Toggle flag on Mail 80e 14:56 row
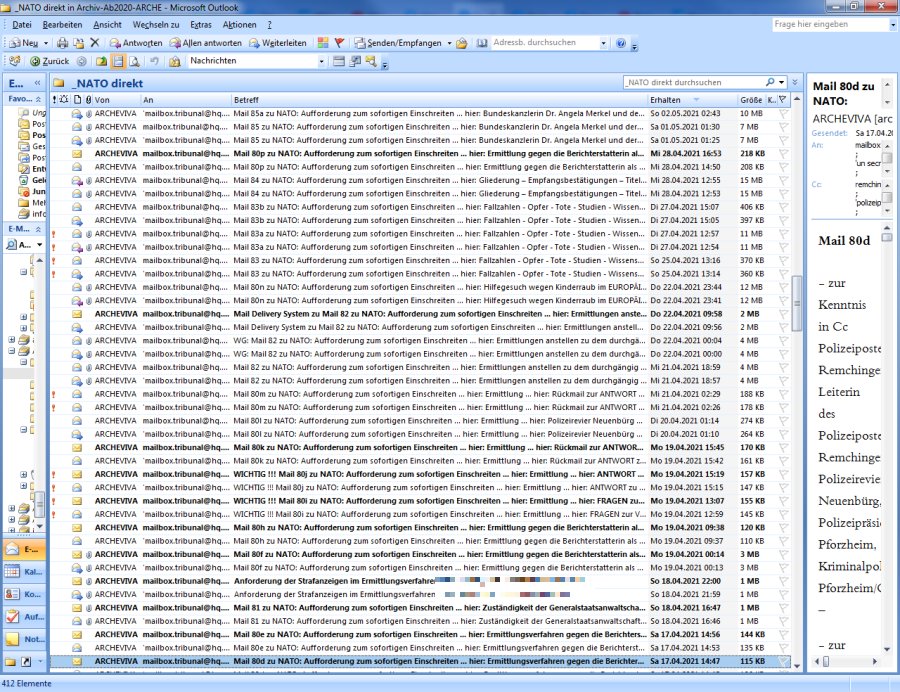This screenshot has height=692, width=900. pyautogui.click(x=783, y=635)
